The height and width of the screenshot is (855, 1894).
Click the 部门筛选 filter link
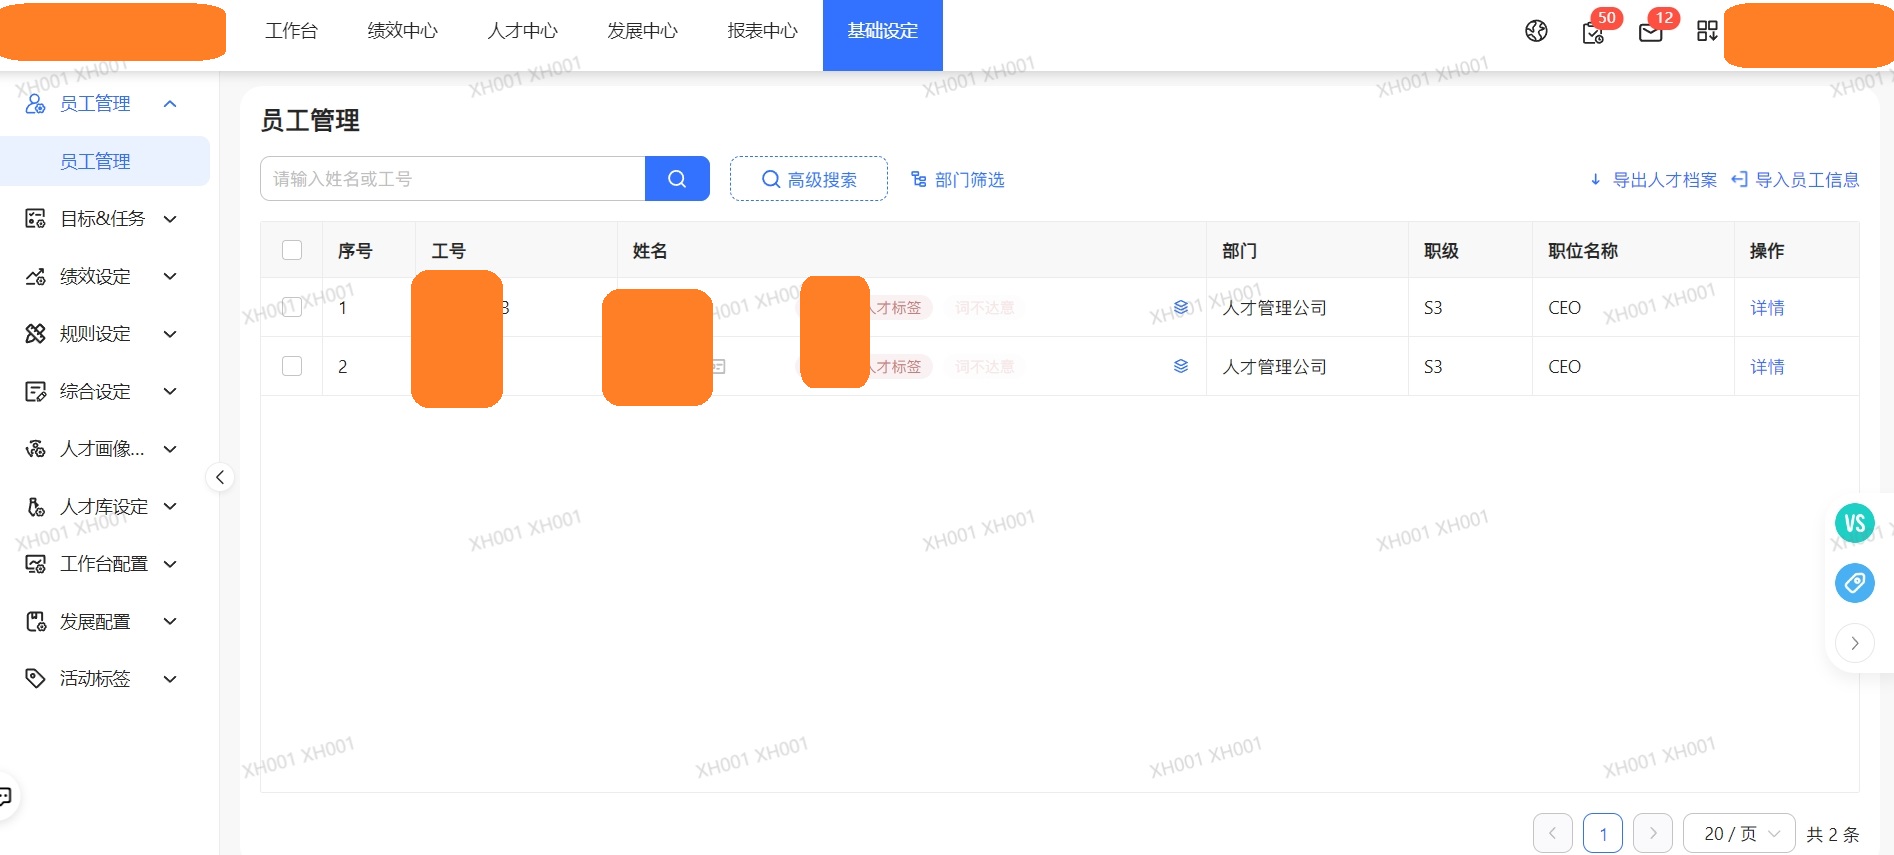point(957,180)
